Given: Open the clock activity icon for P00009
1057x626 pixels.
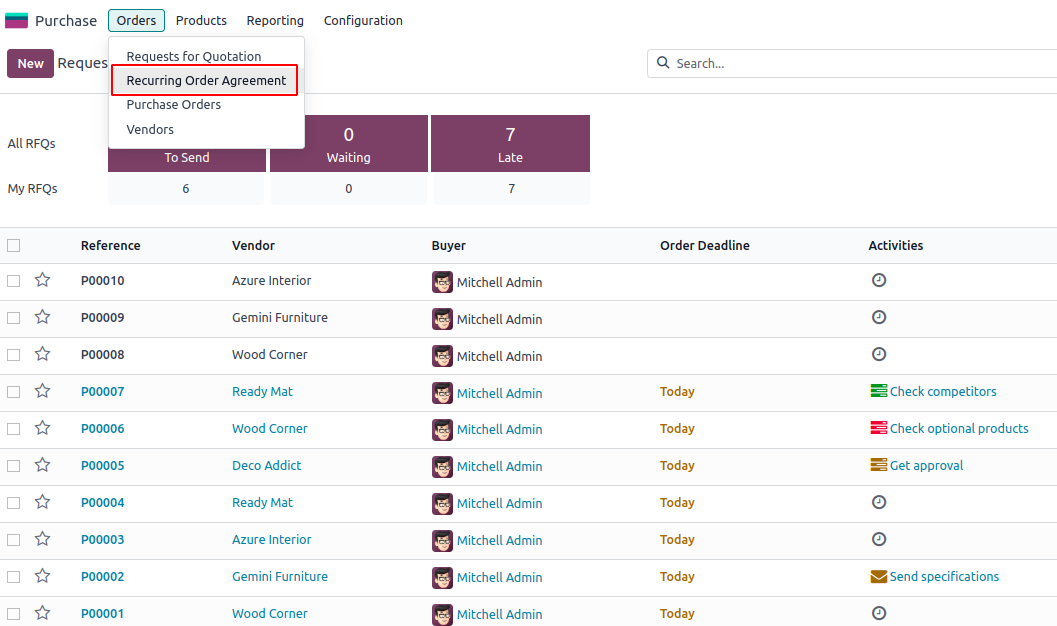Looking at the screenshot, I should click(879, 317).
